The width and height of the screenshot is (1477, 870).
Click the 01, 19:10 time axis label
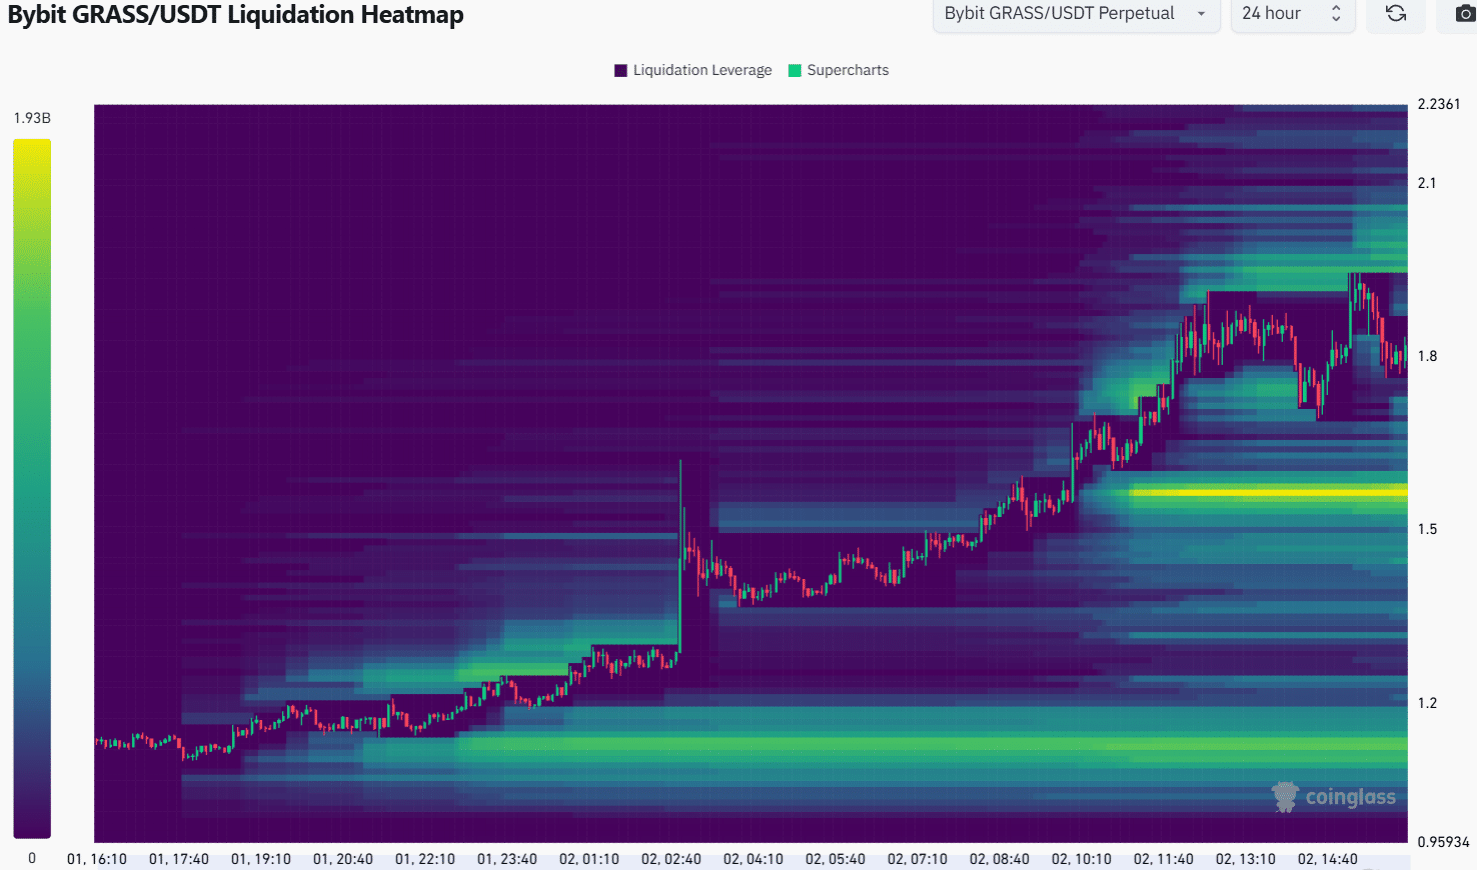[261, 859]
